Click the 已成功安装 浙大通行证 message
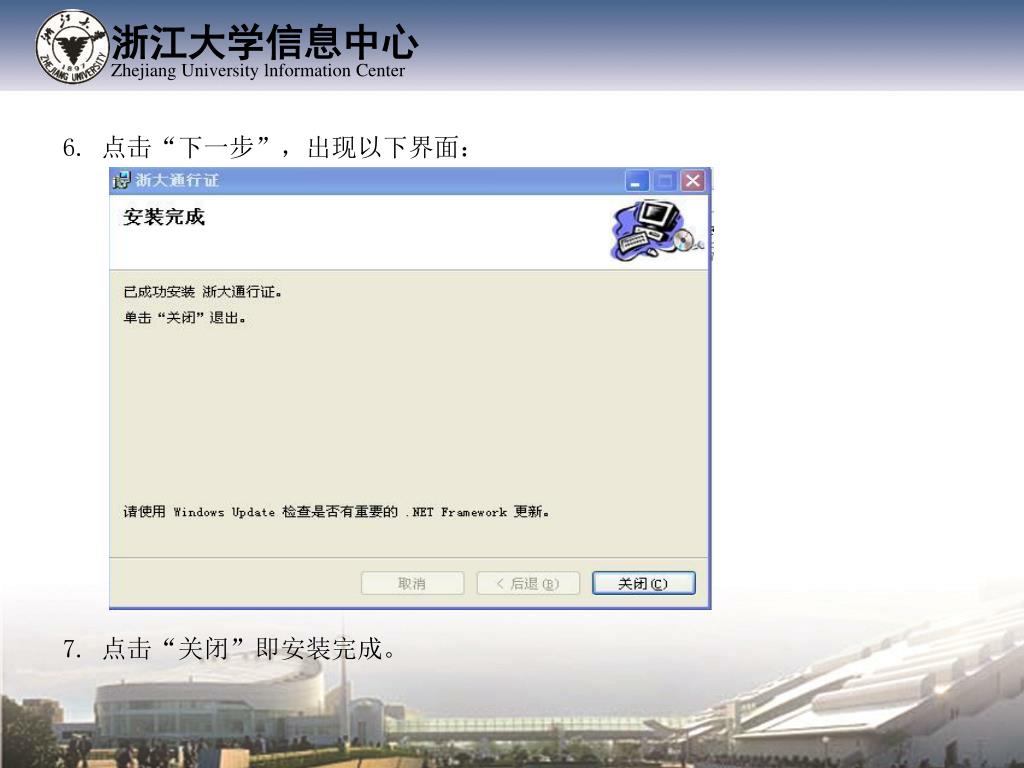 (202, 292)
